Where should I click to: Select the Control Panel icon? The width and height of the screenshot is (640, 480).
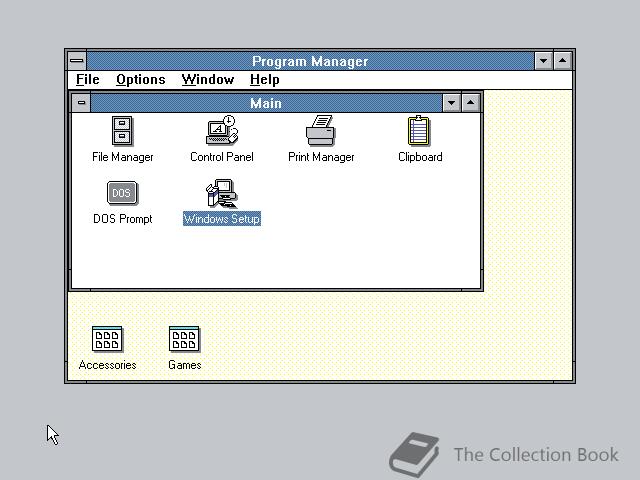click(222, 130)
